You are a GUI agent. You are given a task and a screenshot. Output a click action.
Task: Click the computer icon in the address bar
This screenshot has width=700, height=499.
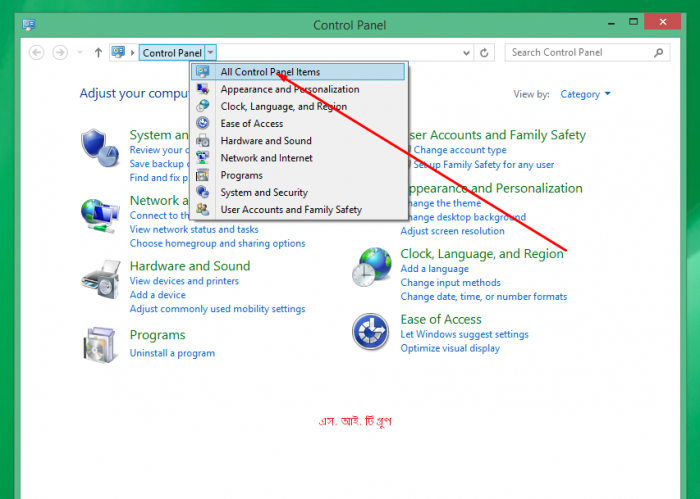pos(118,52)
